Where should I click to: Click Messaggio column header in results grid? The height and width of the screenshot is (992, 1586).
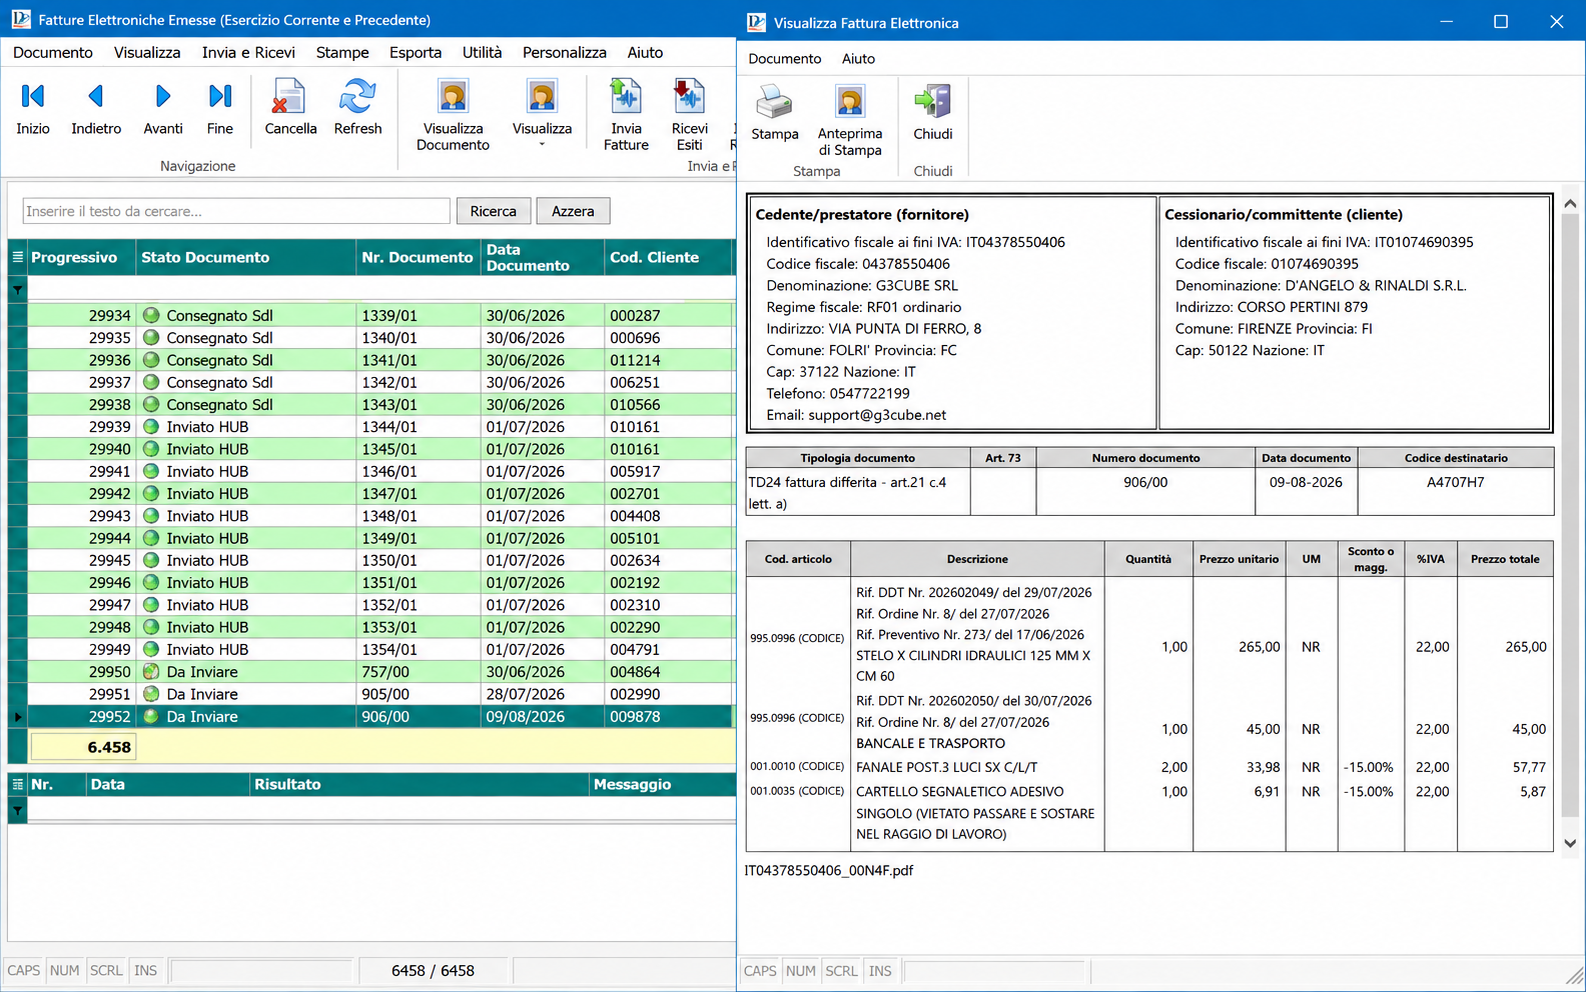coord(662,785)
